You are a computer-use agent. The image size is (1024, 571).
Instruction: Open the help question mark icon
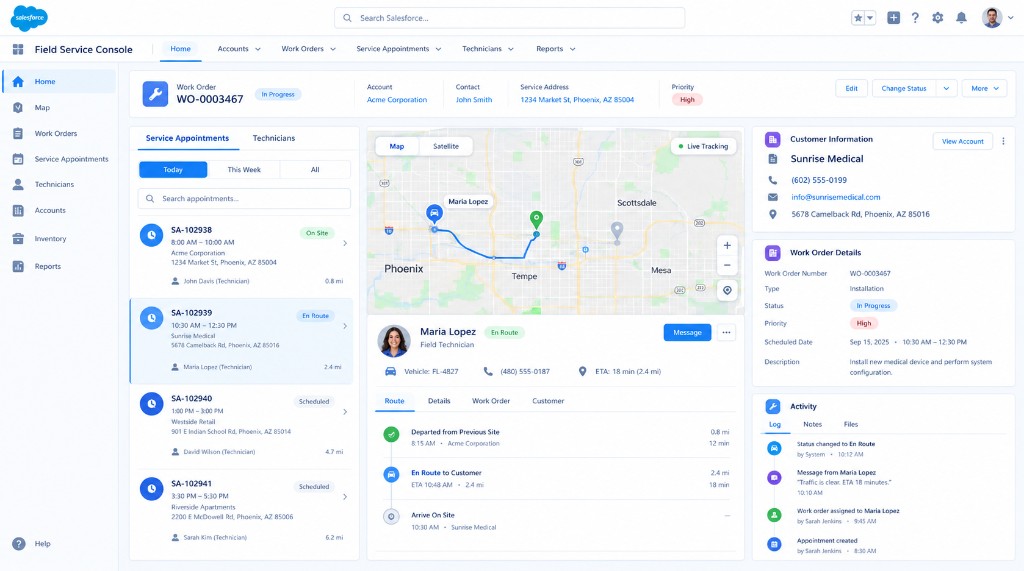tap(915, 18)
